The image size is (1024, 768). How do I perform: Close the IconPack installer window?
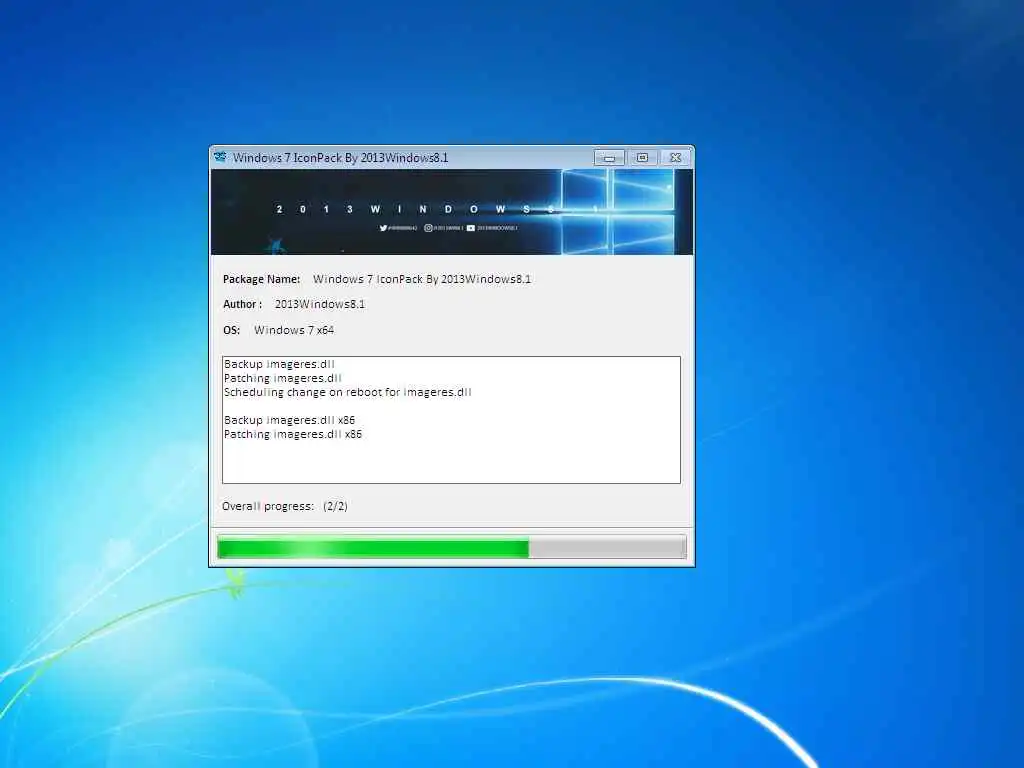(x=676, y=157)
